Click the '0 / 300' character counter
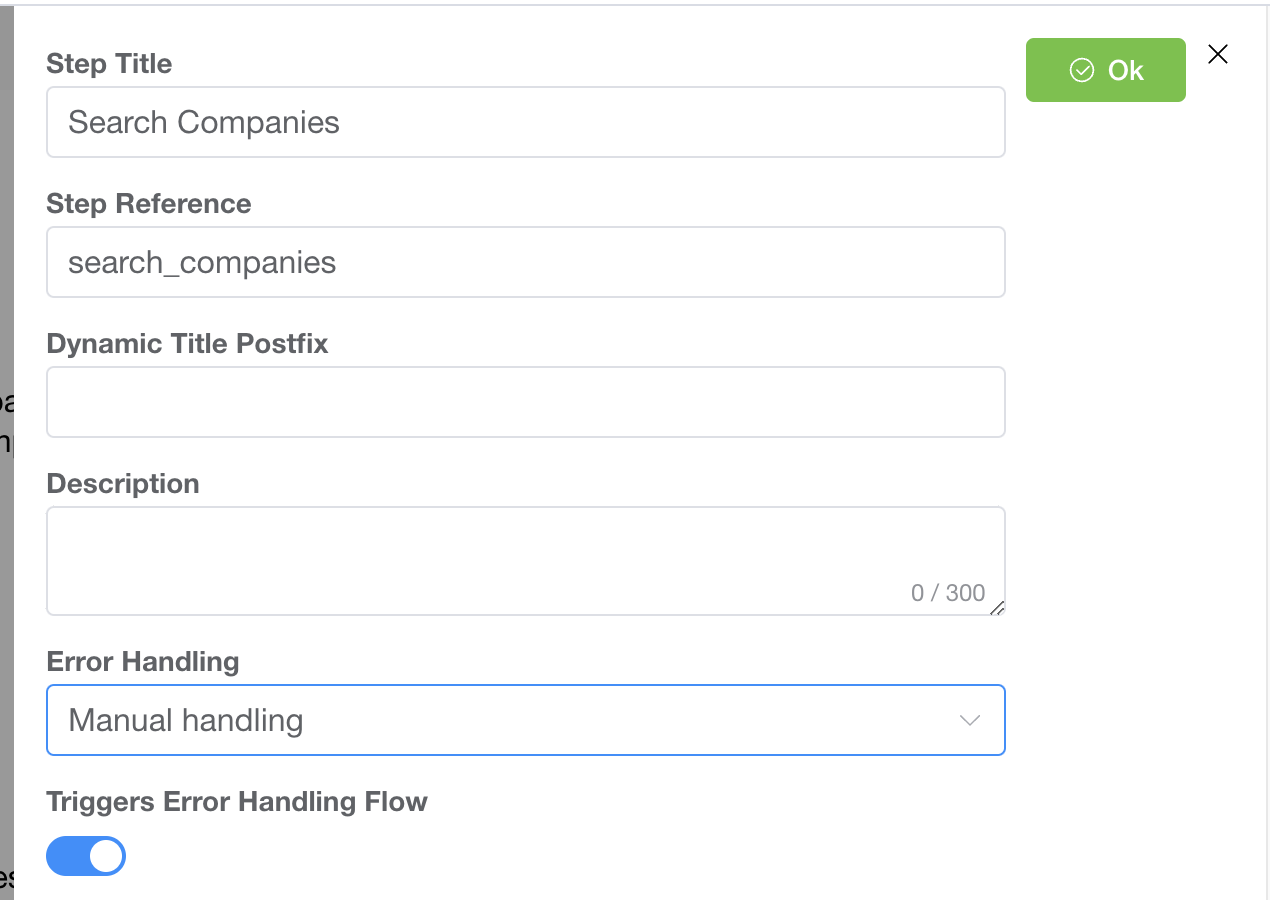This screenshot has width=1270, height=900. [x=947, y=593]
